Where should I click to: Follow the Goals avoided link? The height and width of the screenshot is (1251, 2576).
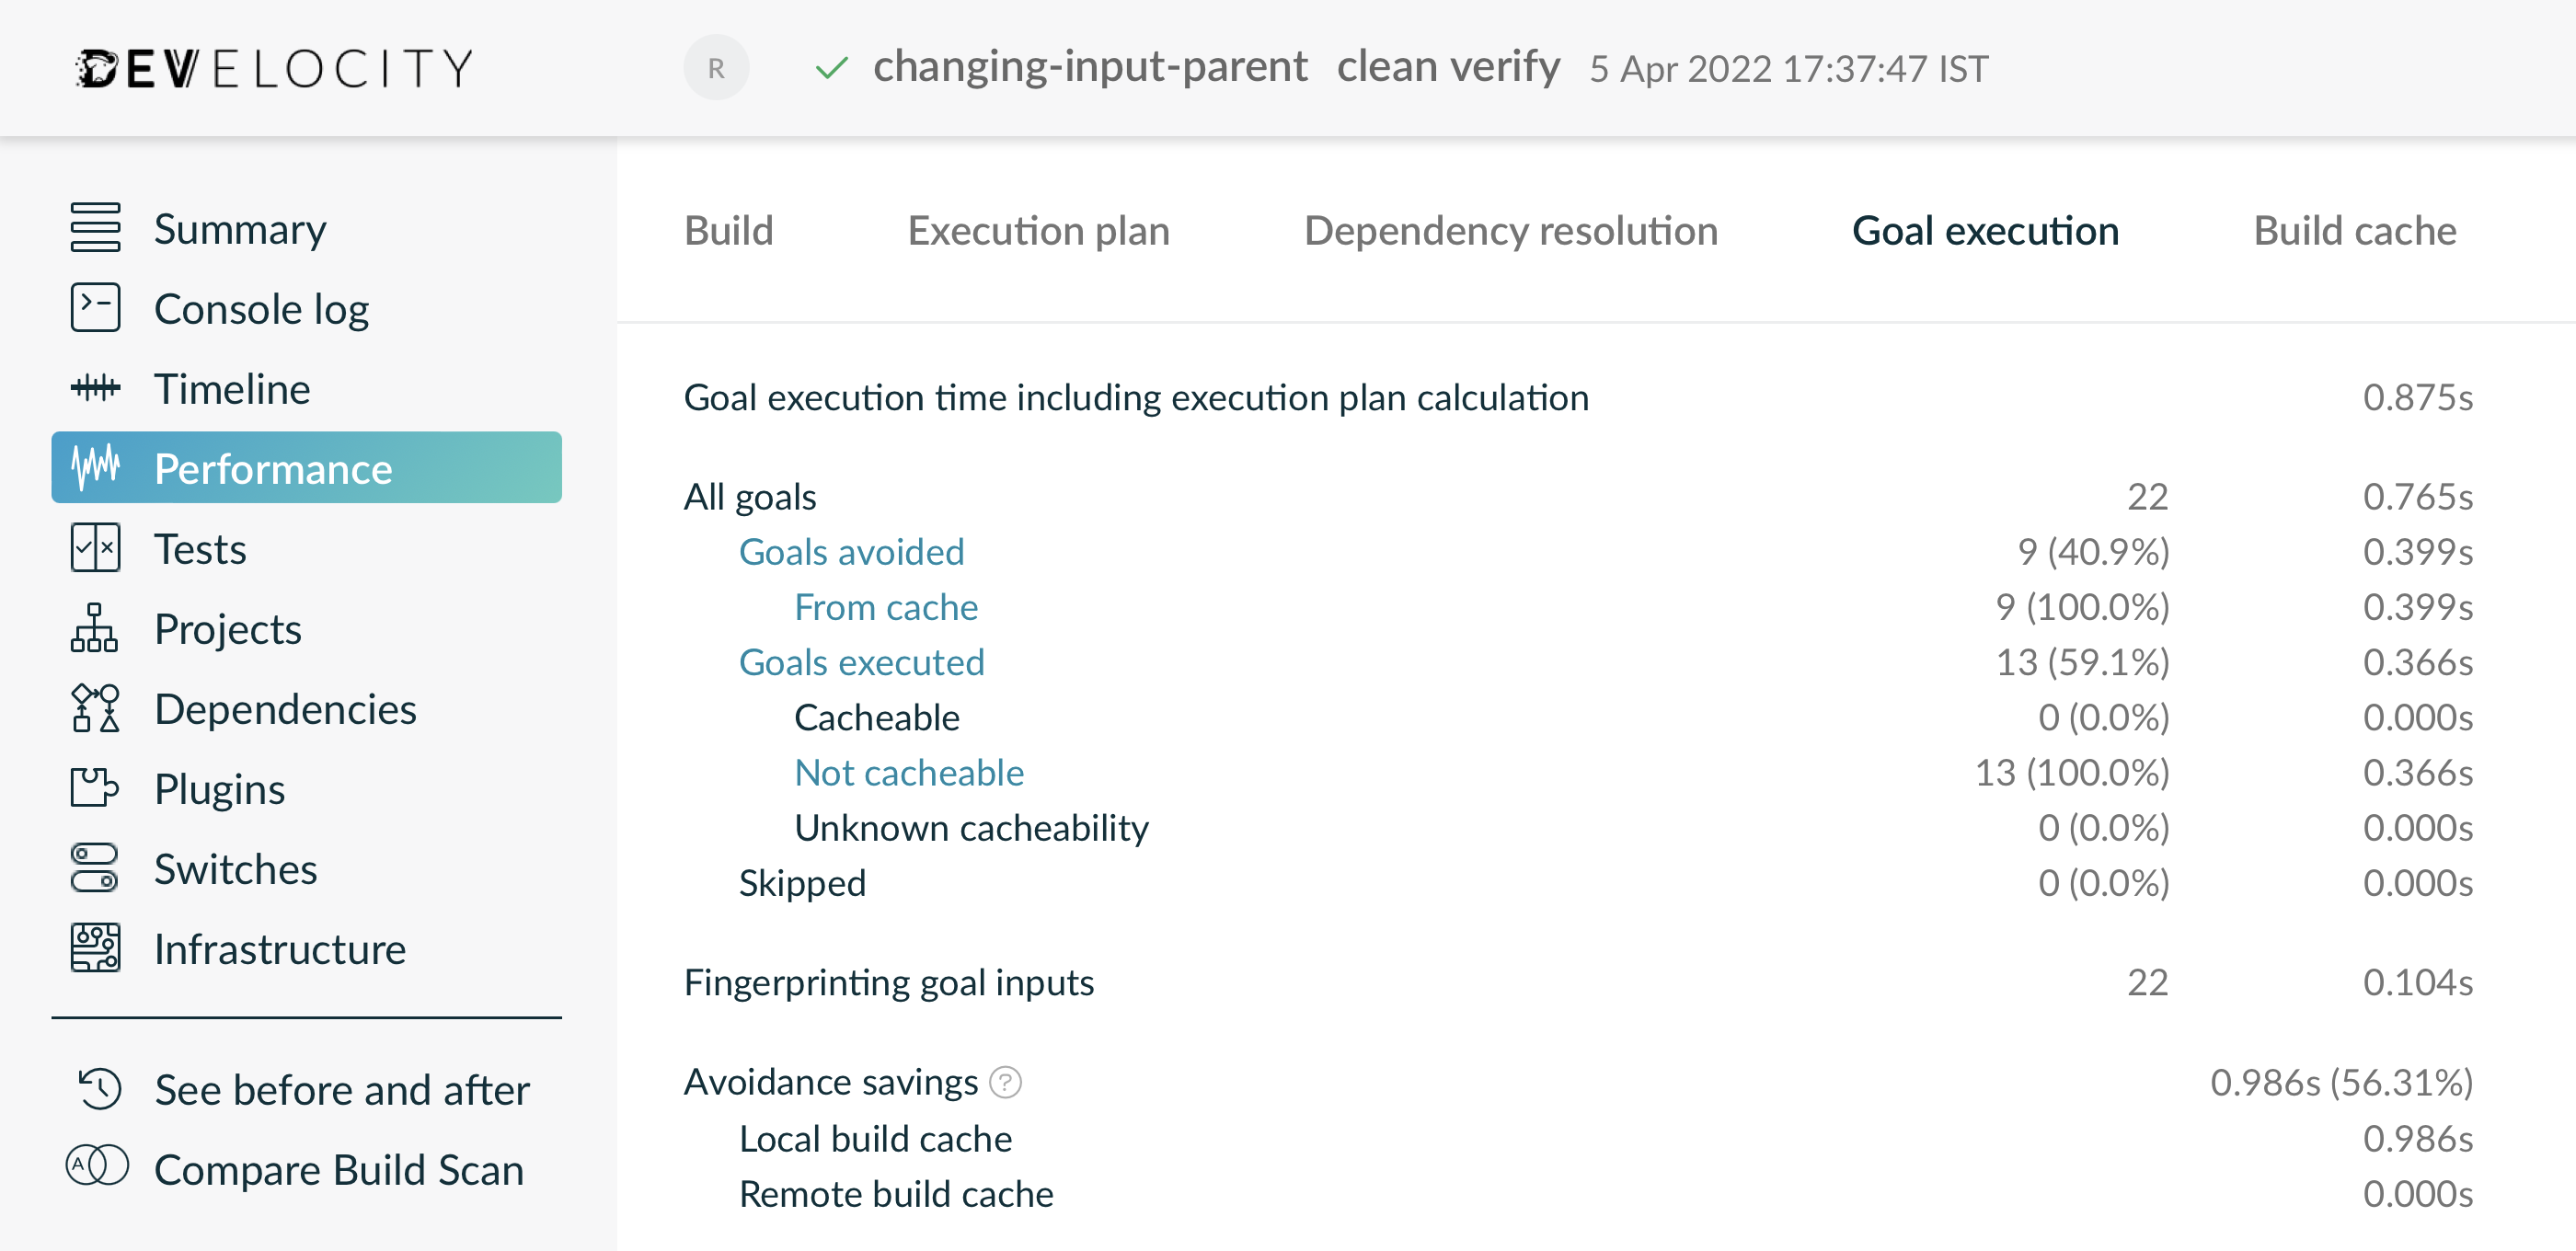pyautogui.click(x=851, y=551)
